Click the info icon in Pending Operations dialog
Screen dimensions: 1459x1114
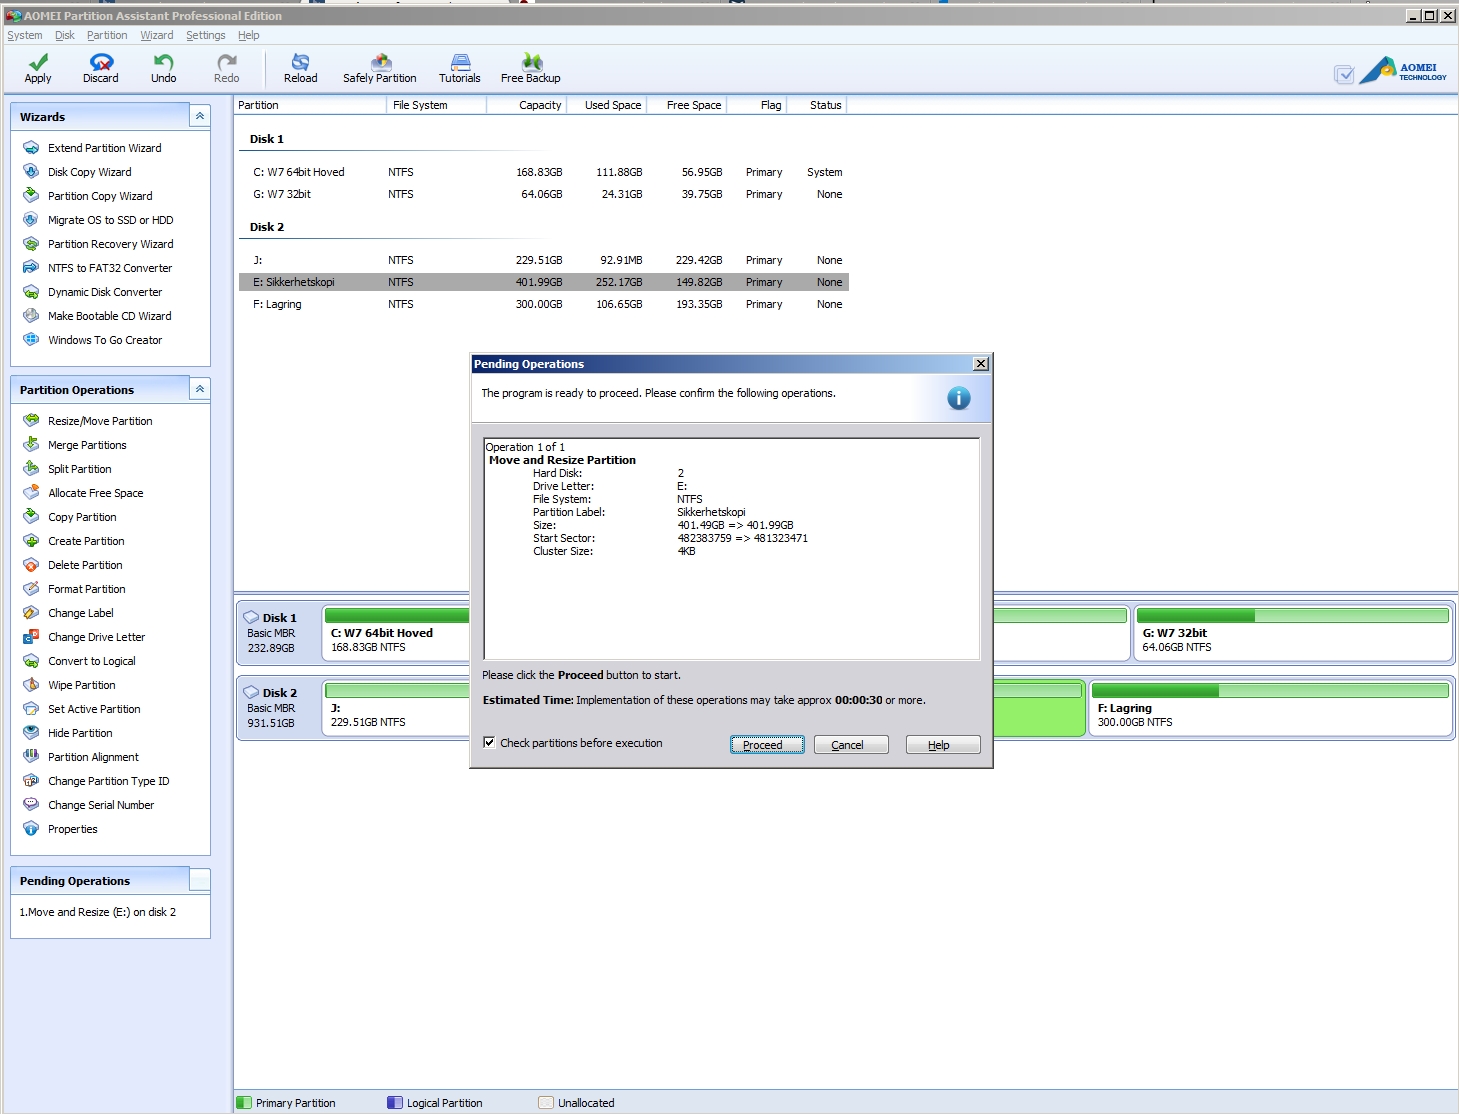coord(958,399)
